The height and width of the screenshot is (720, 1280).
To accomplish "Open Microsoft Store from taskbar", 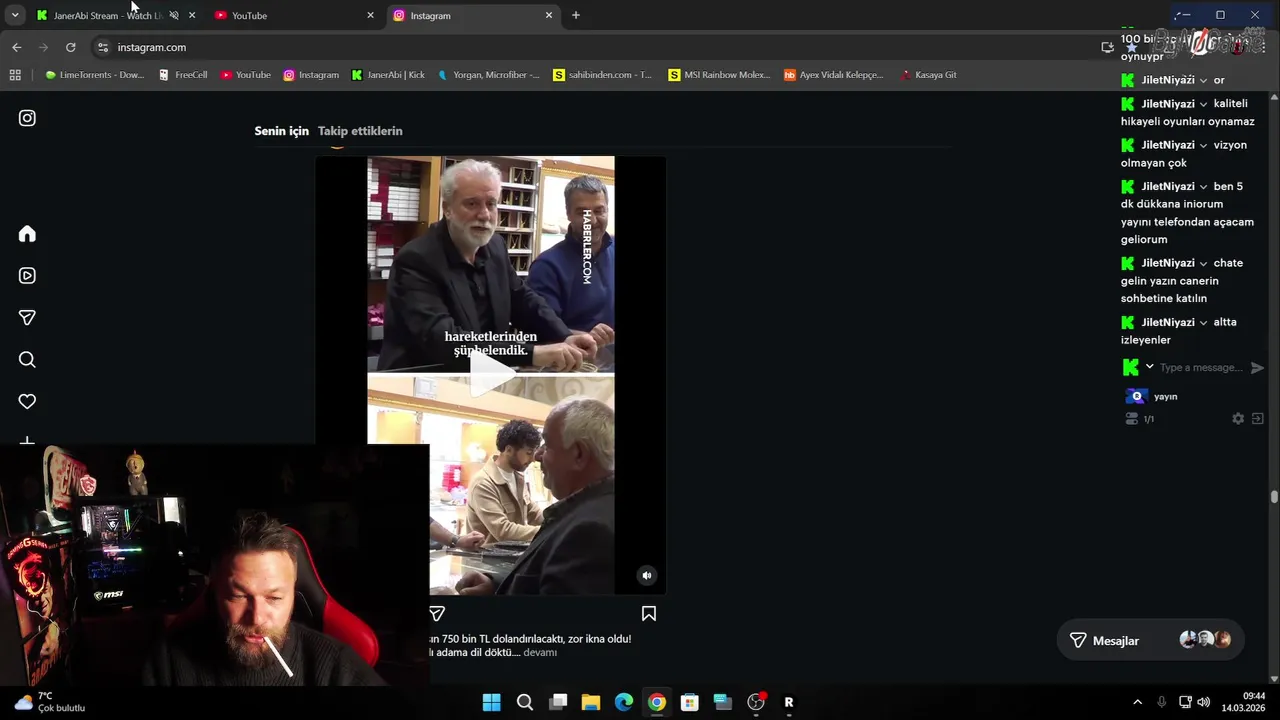I will click(x=690, y=702).
